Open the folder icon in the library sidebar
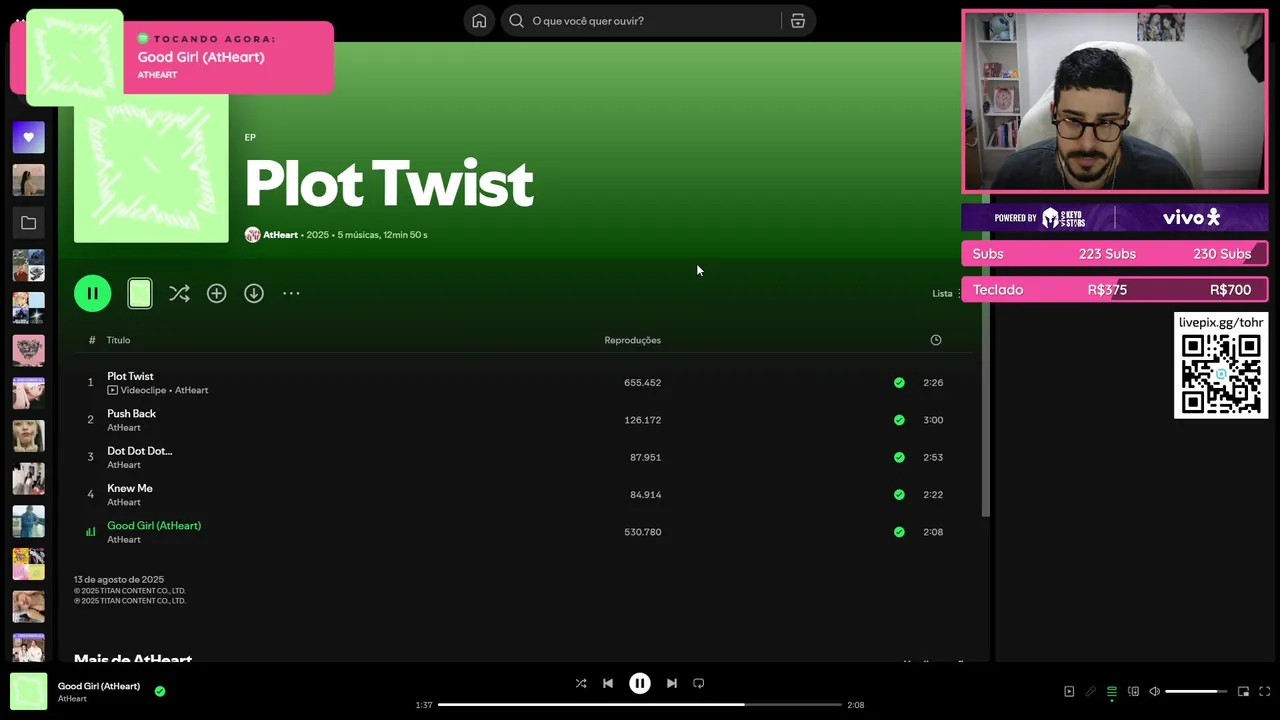Viewport: 1280px width, 720px height. 28,223
